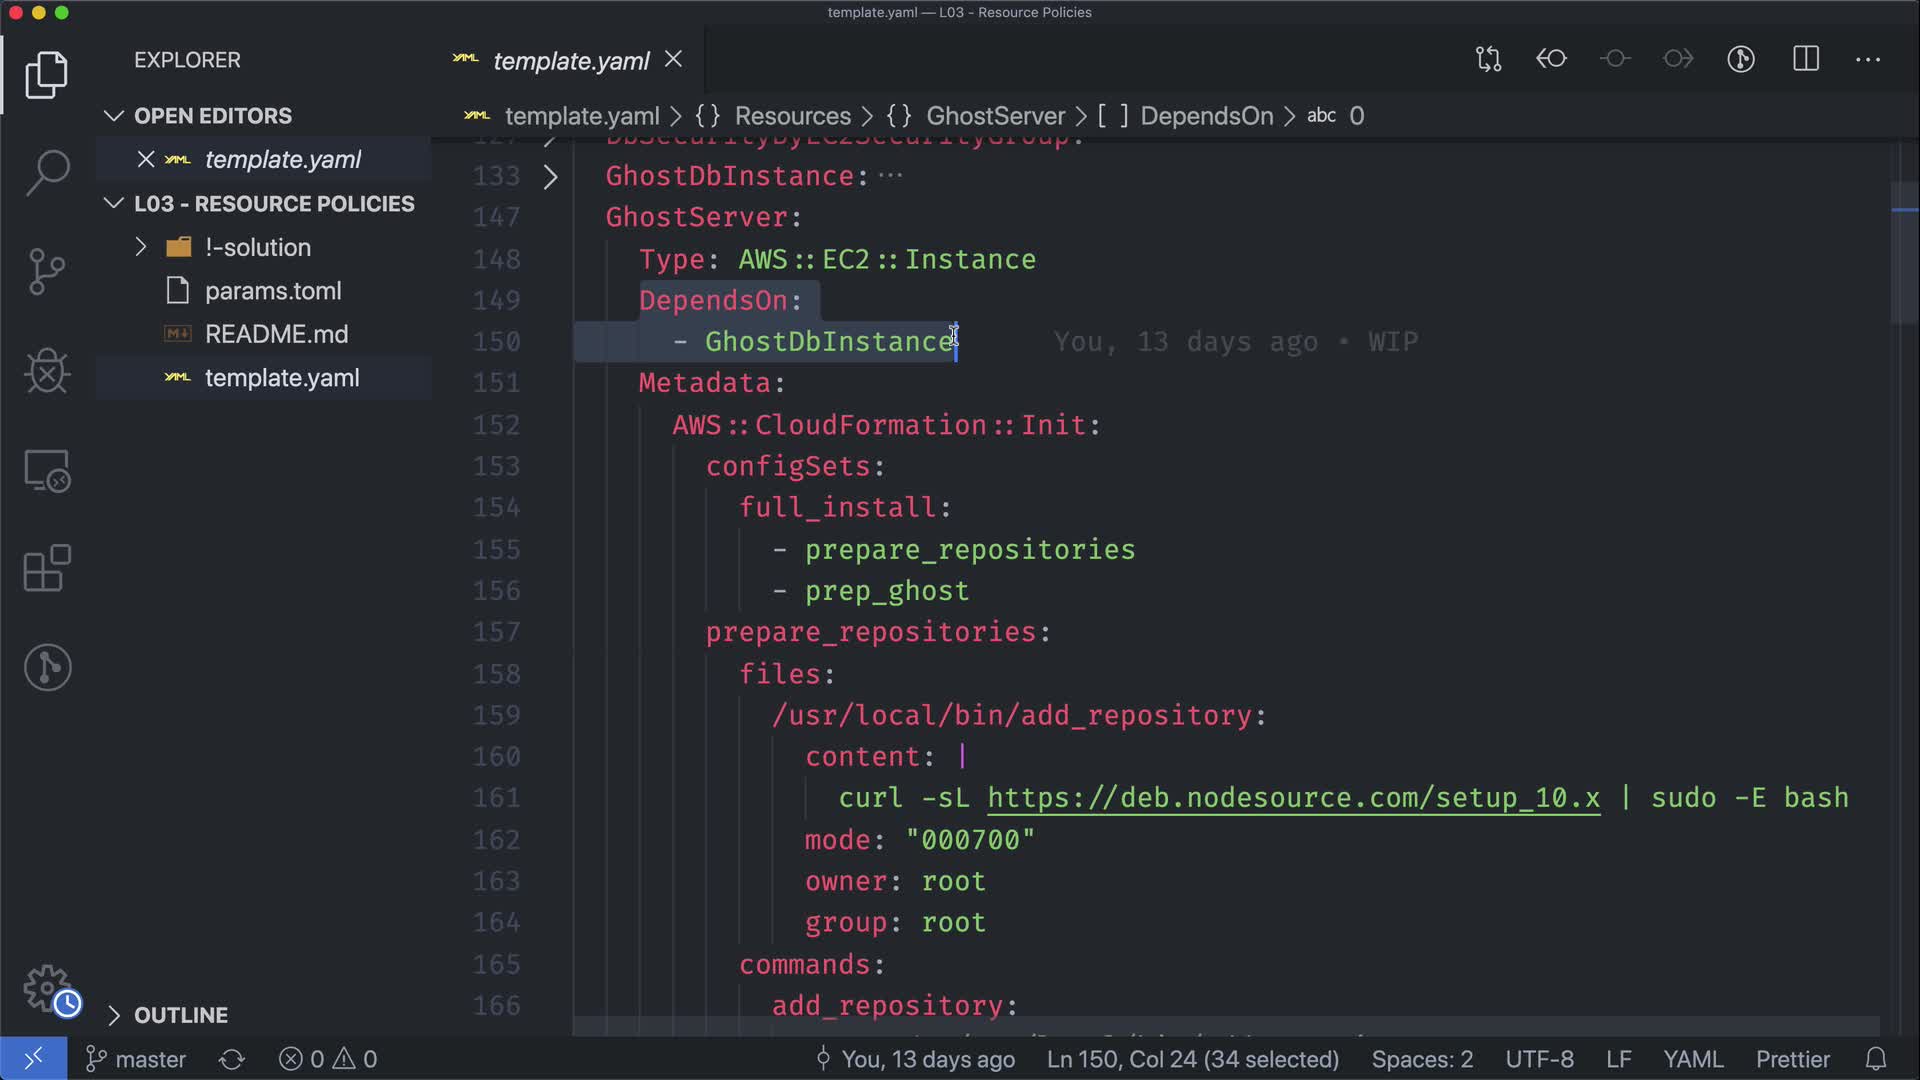Click the Compare Changes icon in editor toolbar

tap(1488, 59)
